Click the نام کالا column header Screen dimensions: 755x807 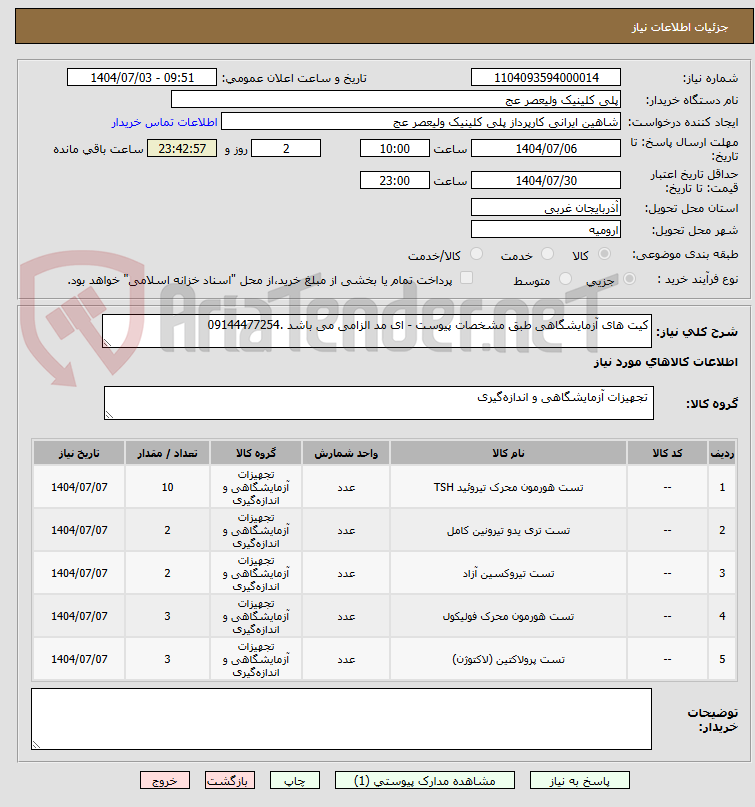click(x=508, y=453)
